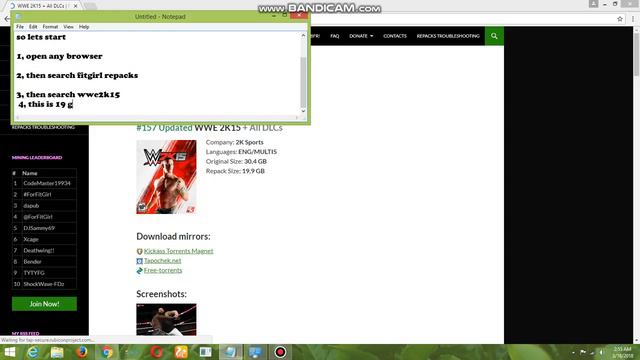The width and height of the screenshot is (640, 360).
Task: Open Notepad's View menu
Action: 68,27
